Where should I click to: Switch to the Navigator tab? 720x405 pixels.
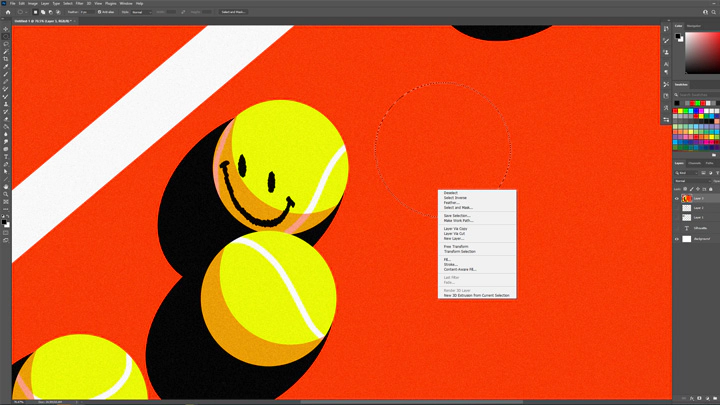(x=694, y=26)
